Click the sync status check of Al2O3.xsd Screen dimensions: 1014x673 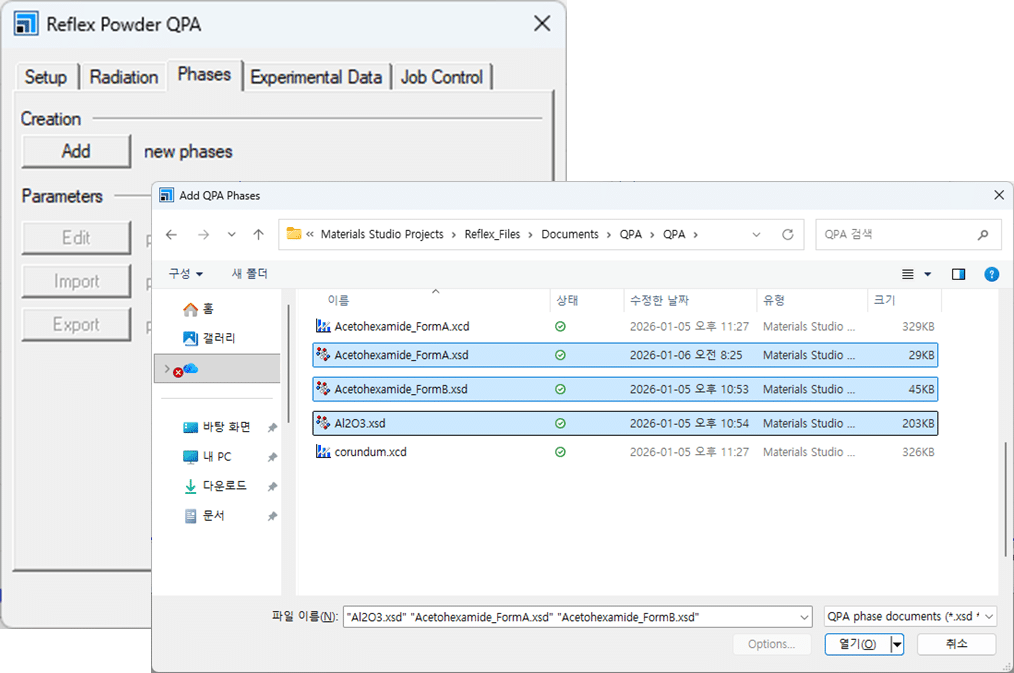(x=560, y=423)
